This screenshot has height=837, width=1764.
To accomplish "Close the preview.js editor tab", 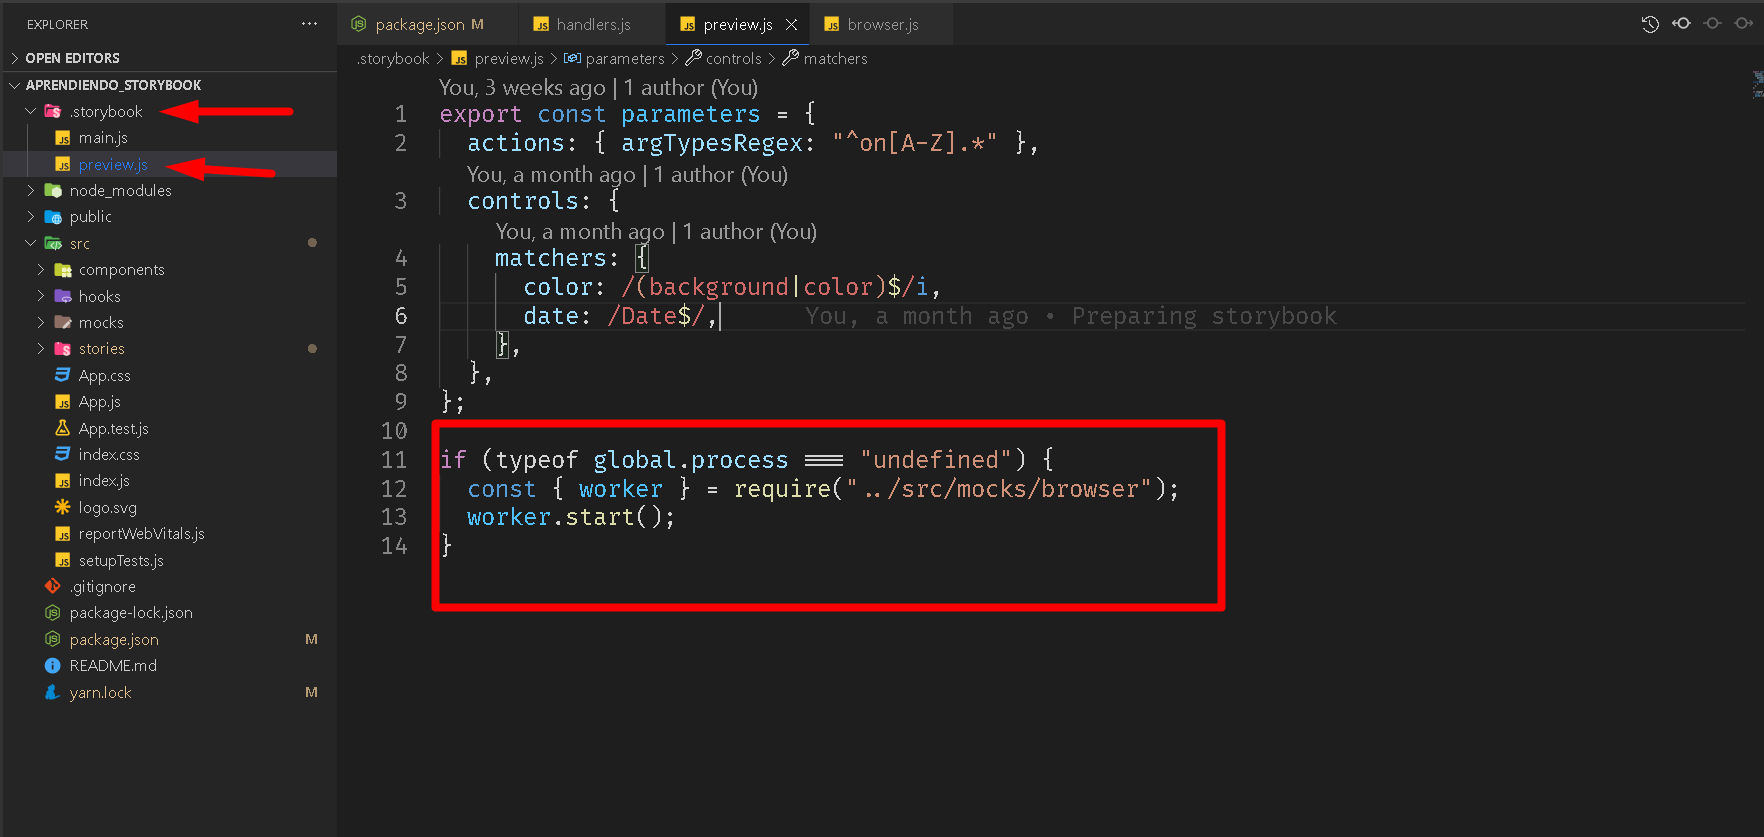I will click(791, 25).
